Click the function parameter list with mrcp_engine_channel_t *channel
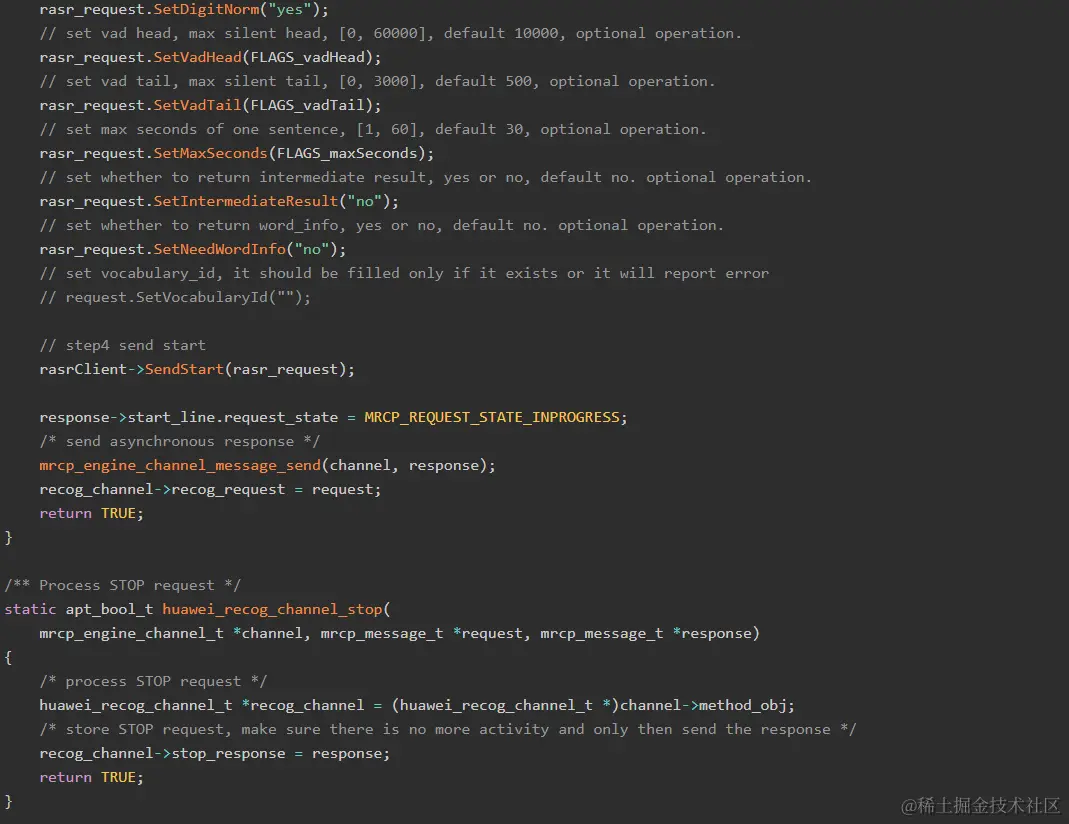 [x=399, y=634]
